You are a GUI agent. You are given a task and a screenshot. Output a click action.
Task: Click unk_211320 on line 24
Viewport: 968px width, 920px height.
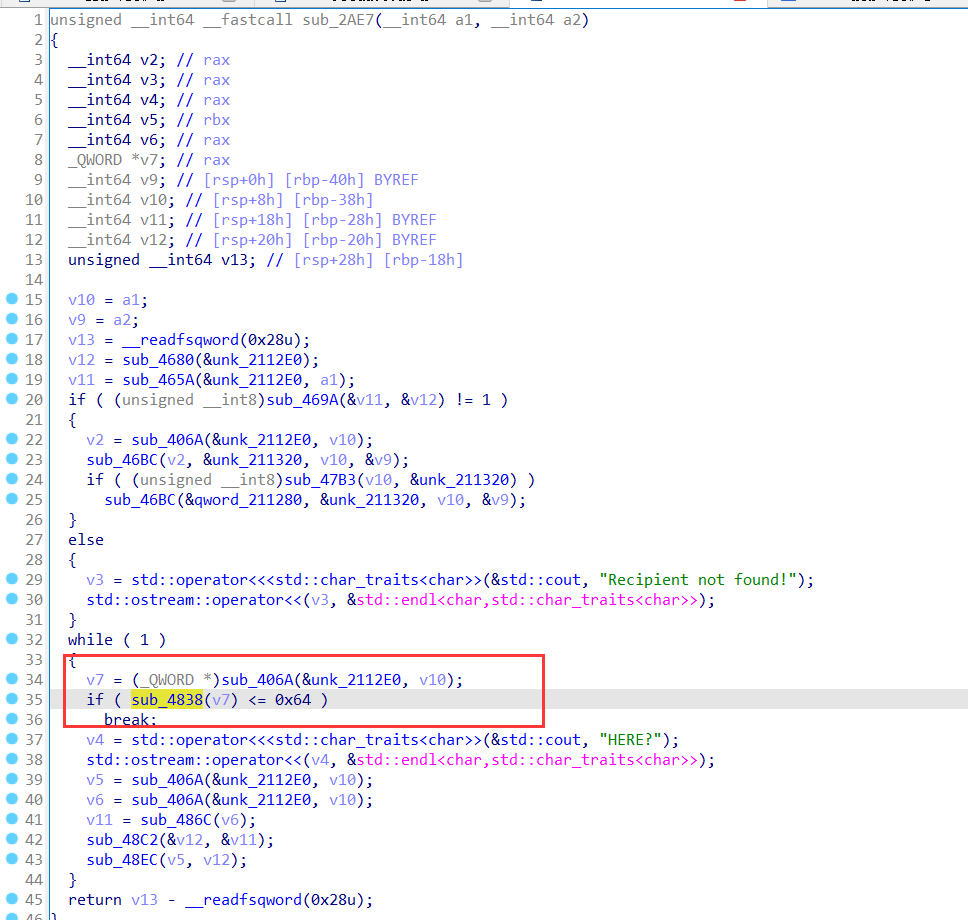coord(464,480)
